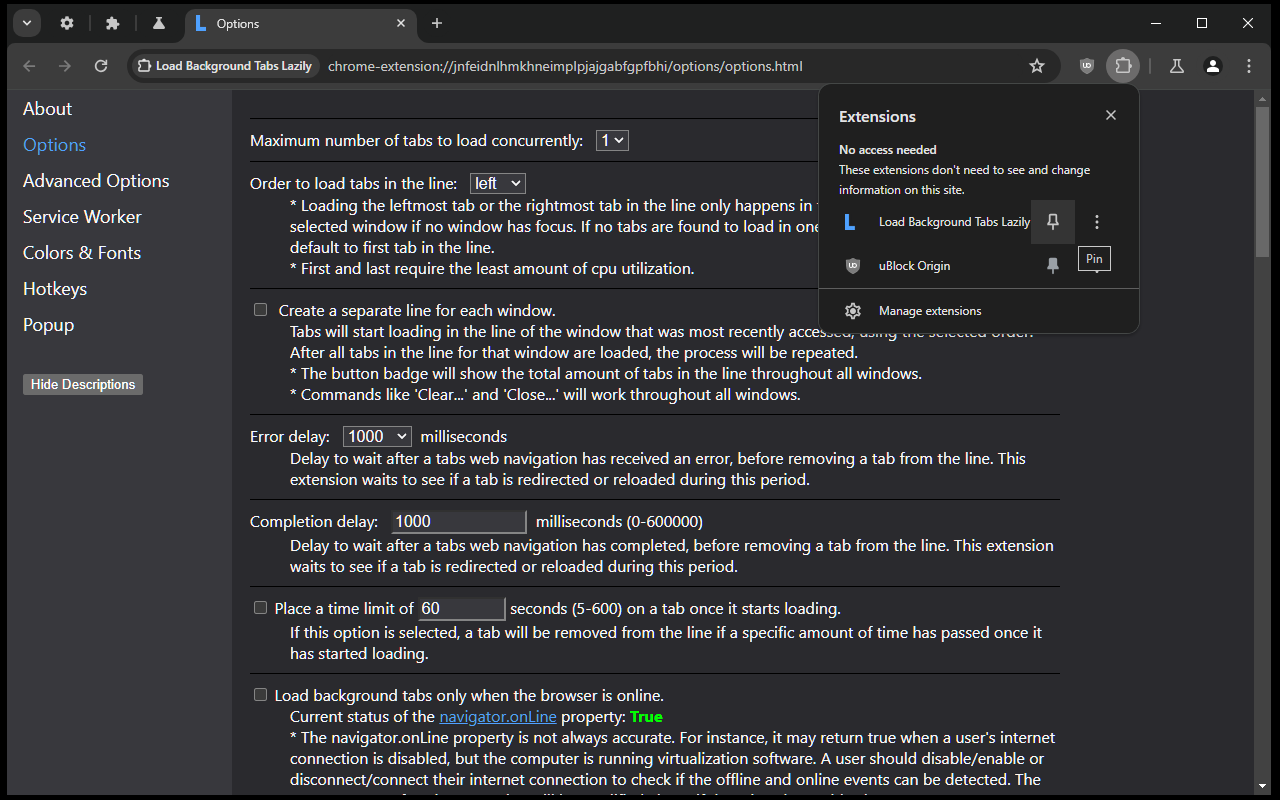The height and width of the screenshot is (800, 1280).
Task: Open the Colors & Fonts section
Action: 82,252
